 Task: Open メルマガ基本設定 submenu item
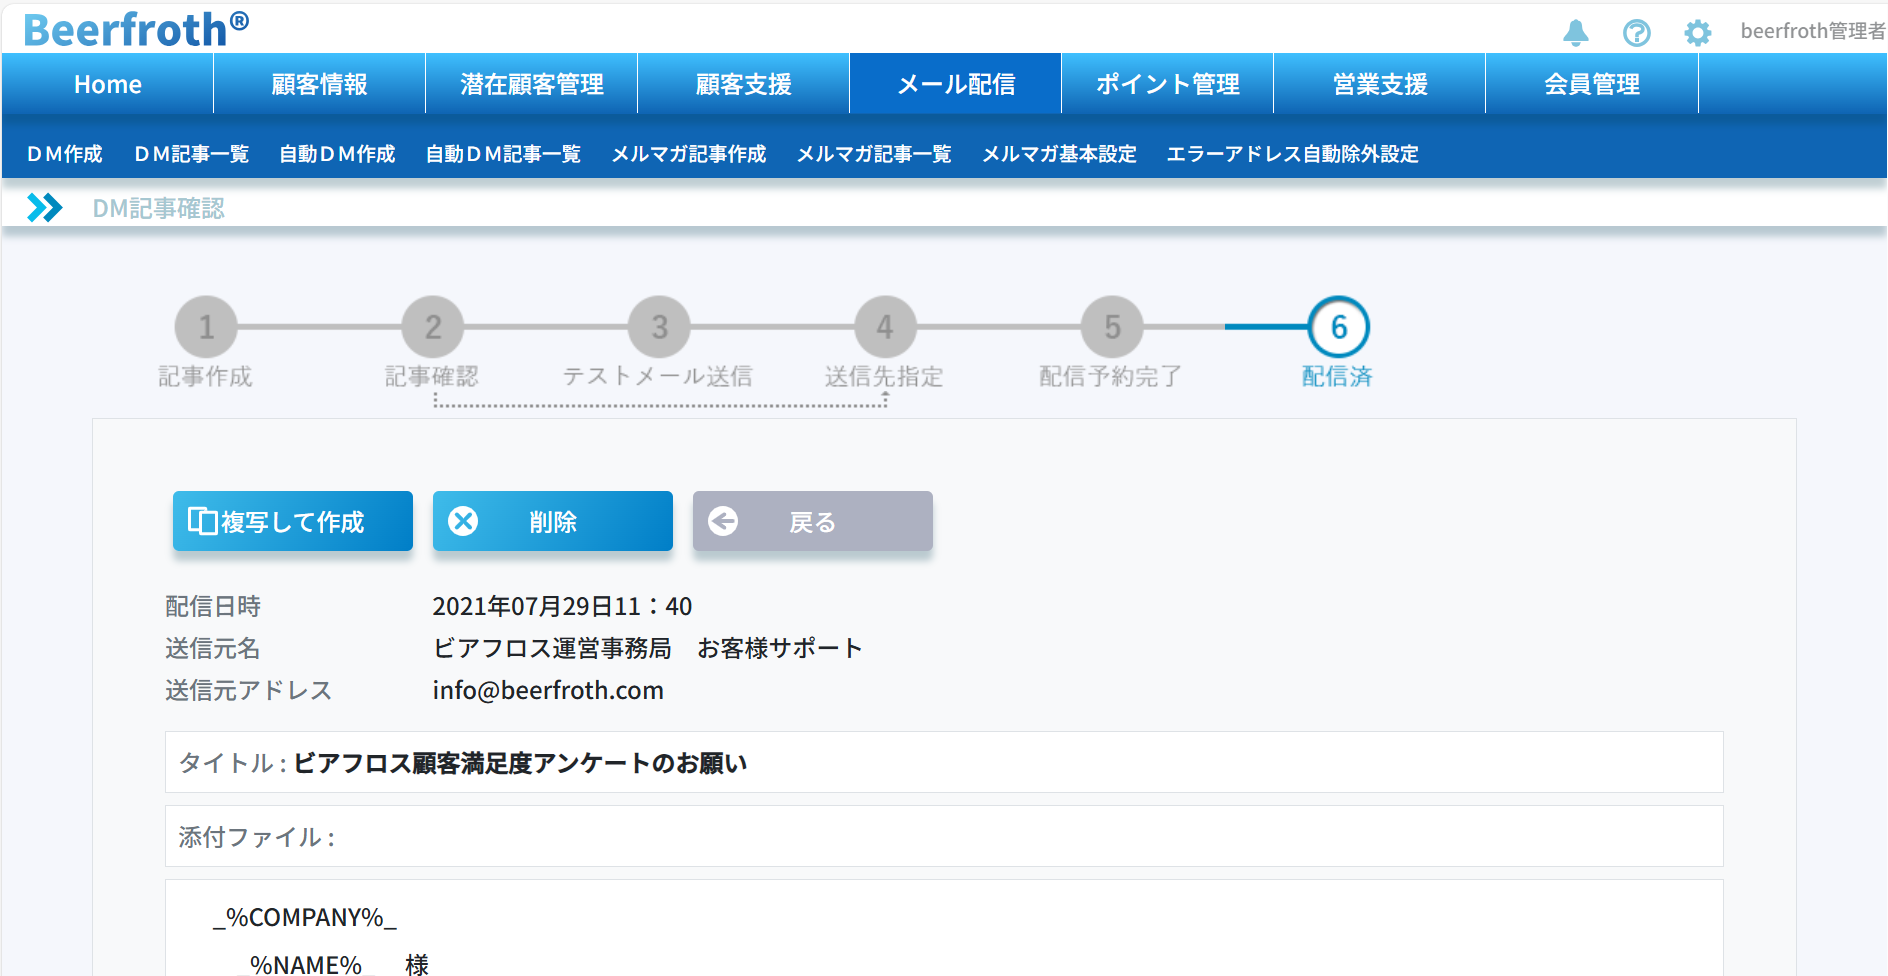tap(1059, 154)
